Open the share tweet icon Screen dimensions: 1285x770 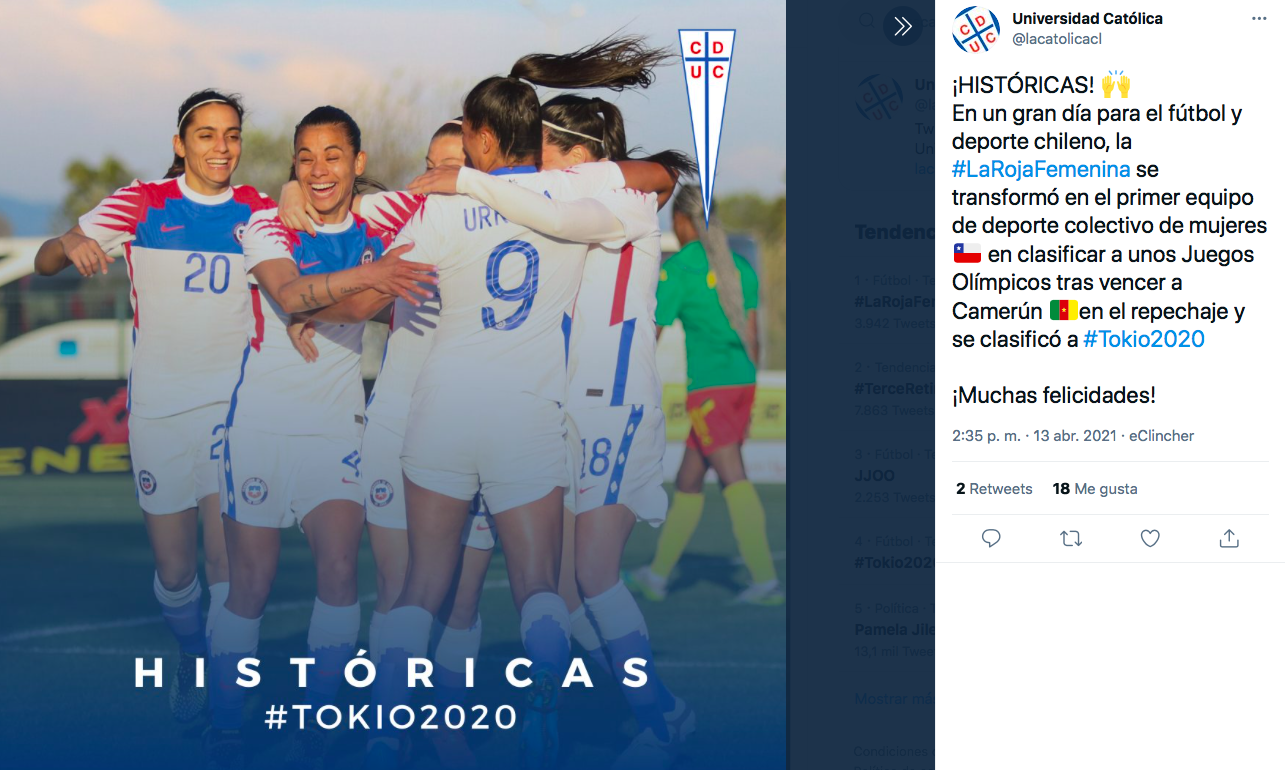coord(1229,539)
